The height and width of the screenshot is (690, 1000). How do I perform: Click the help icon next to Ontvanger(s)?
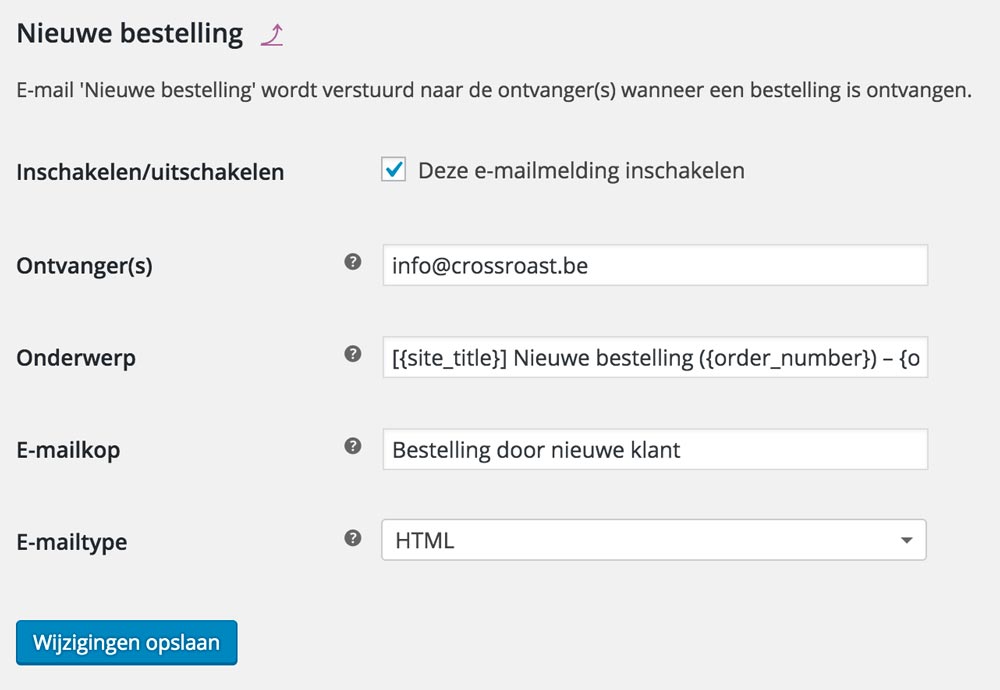(x=352, y=263)
